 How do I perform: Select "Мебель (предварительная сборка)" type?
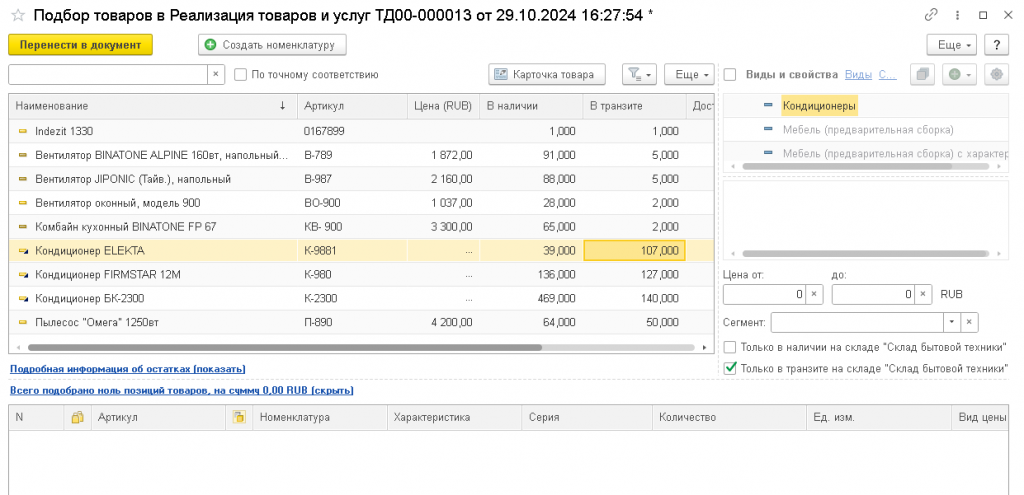[868, 129]
